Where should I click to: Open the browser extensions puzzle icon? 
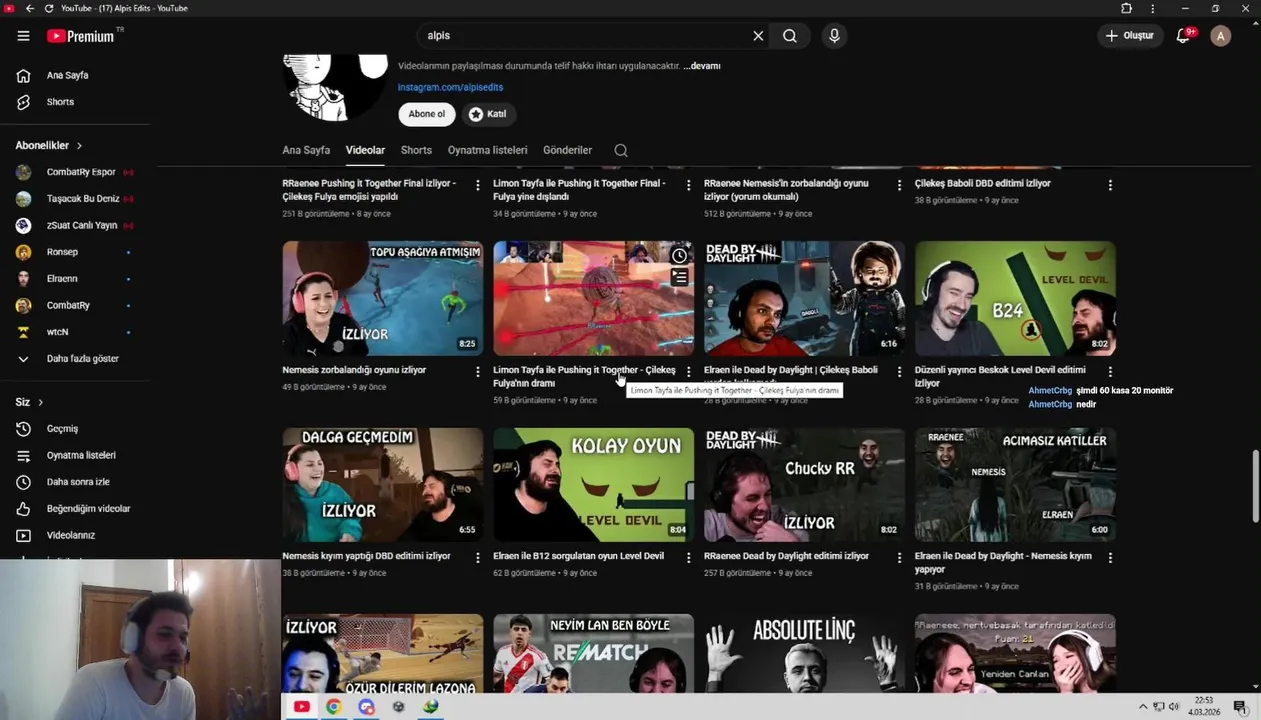1126,8
